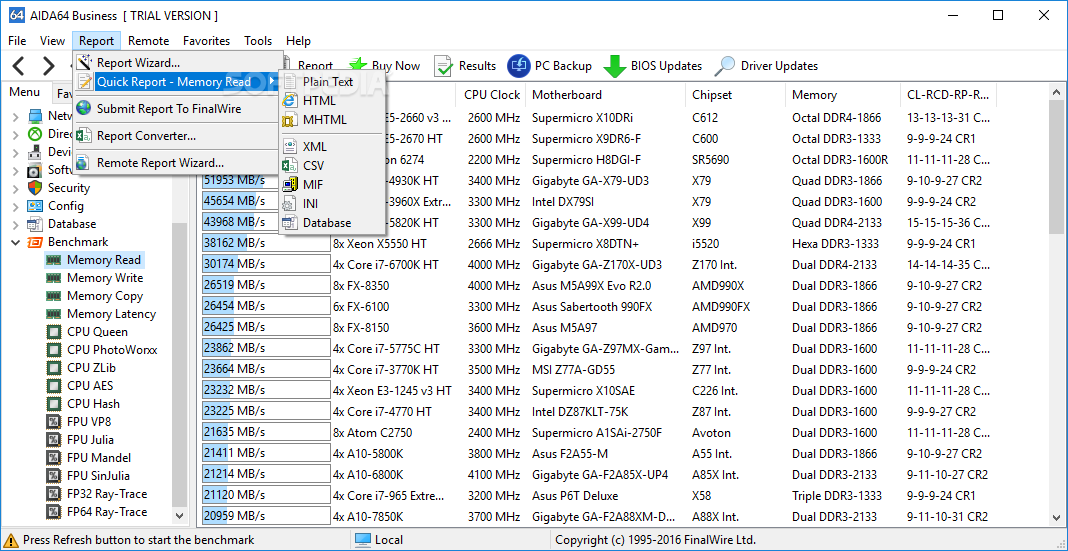1068x551 pixels.
Task: Click the HTML browser icon
Action: click(290, 101)
